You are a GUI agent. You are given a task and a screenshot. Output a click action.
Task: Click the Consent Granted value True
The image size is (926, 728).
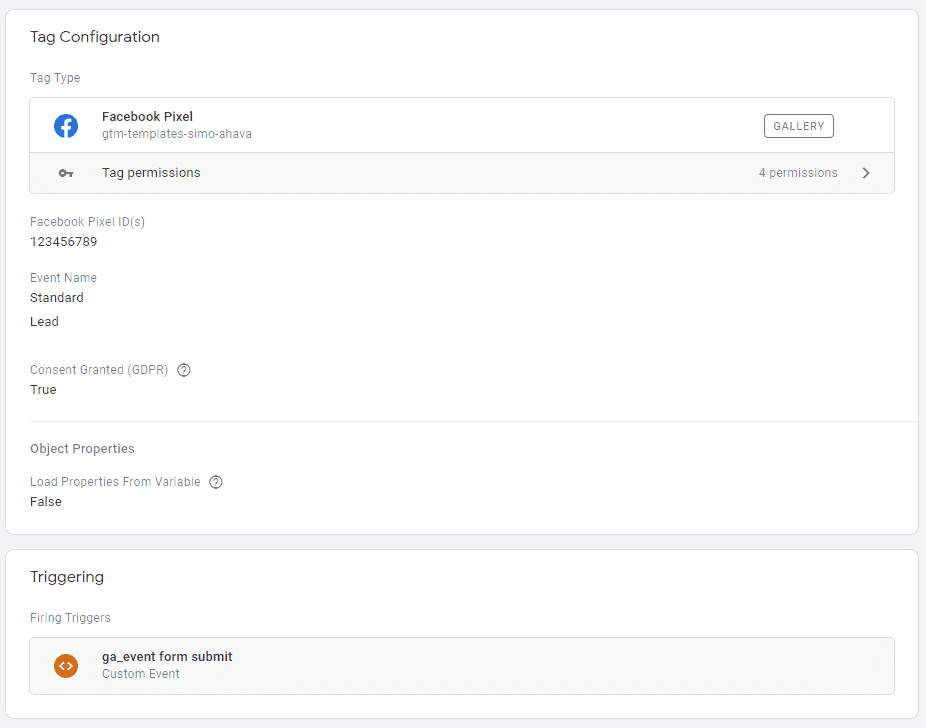(x=43, y=390)
